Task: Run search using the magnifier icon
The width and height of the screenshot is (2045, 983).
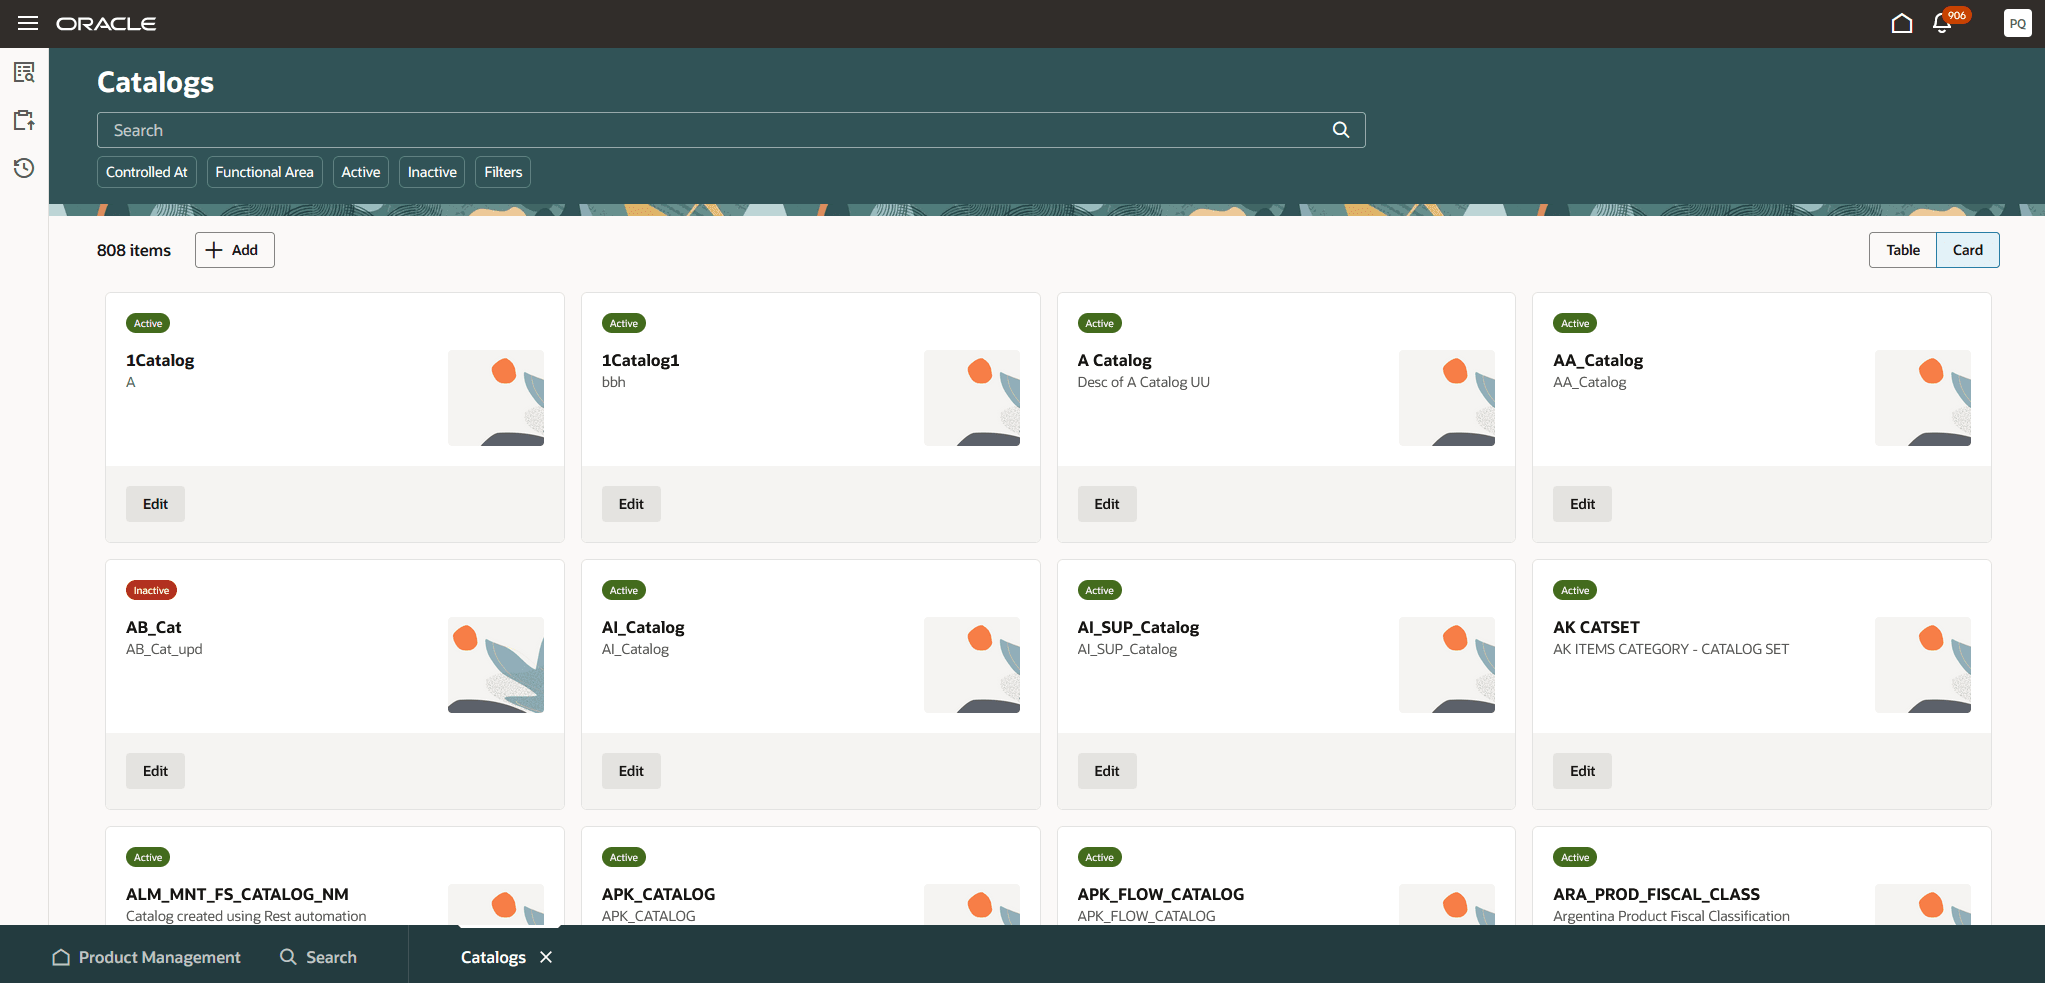Action: (1340, 129)
